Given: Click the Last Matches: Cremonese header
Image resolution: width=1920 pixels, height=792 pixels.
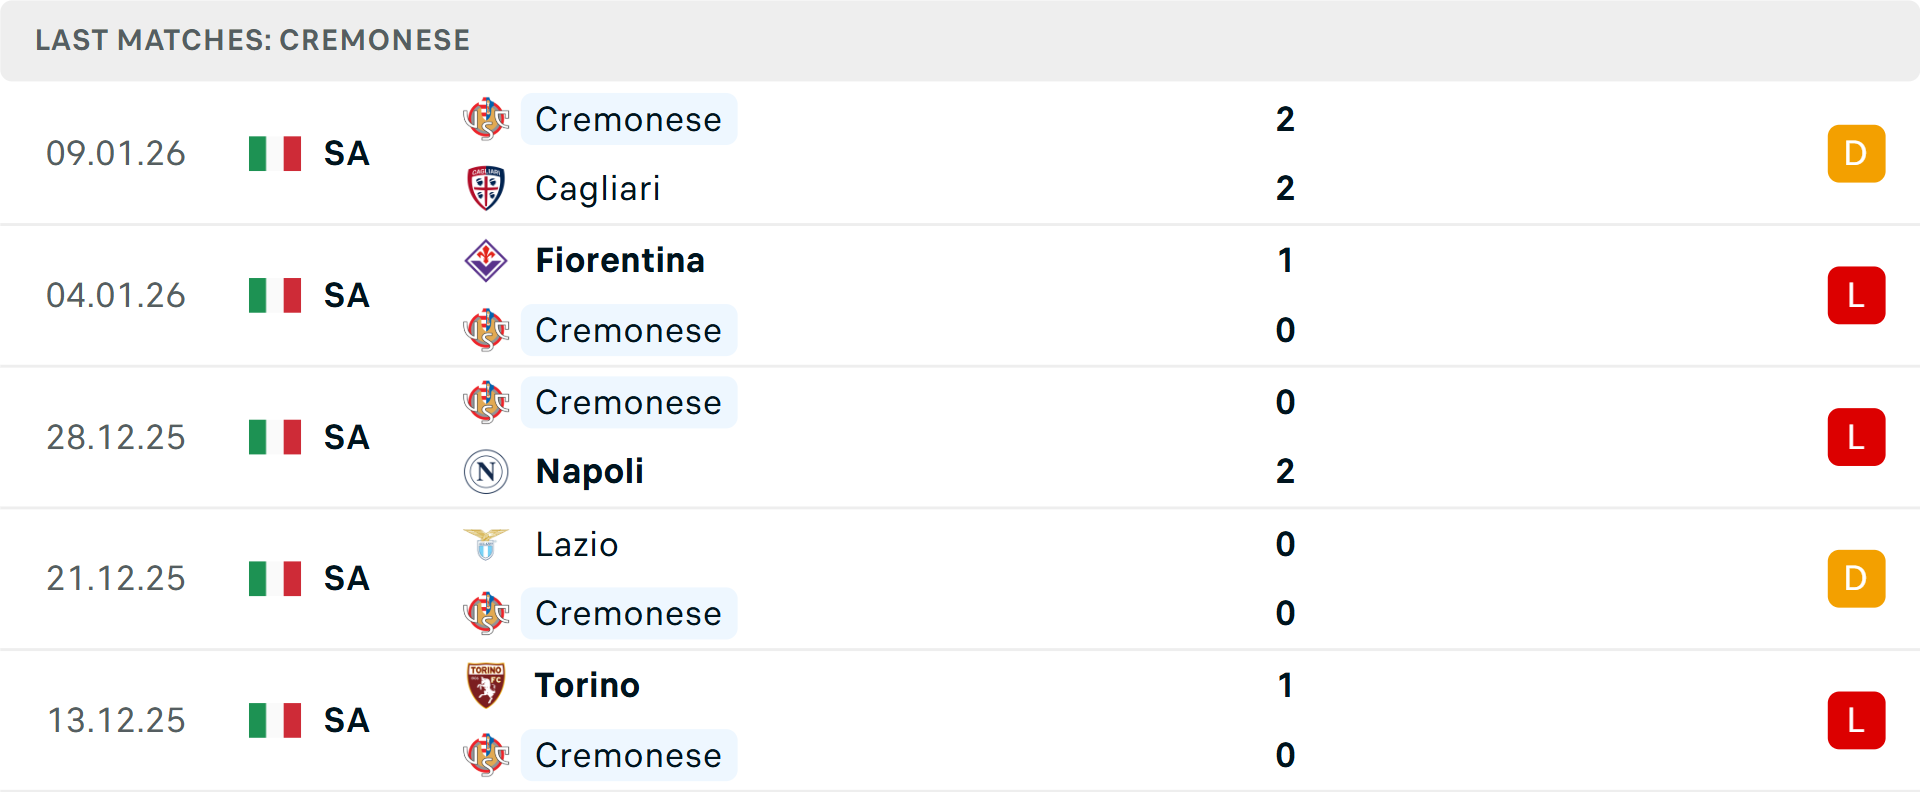Looking at the screenshot, I should tap(252, 40).
